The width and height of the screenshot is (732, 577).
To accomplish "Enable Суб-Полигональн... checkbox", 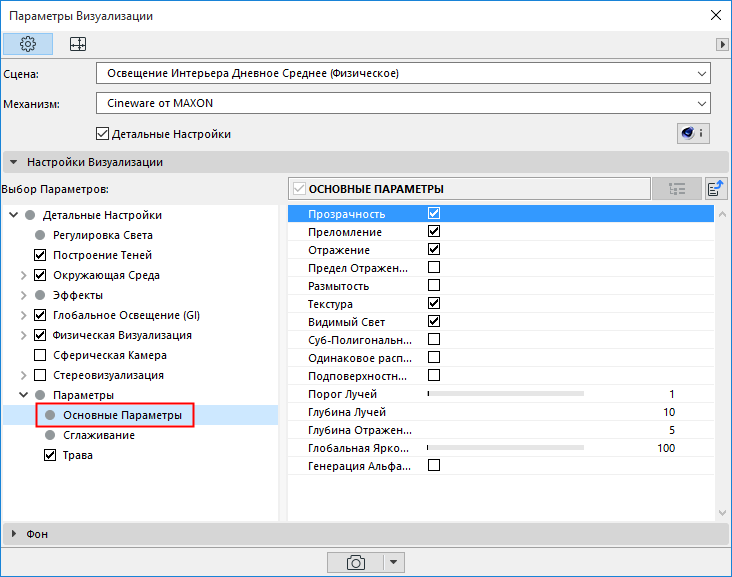I will tap(434, 339).
